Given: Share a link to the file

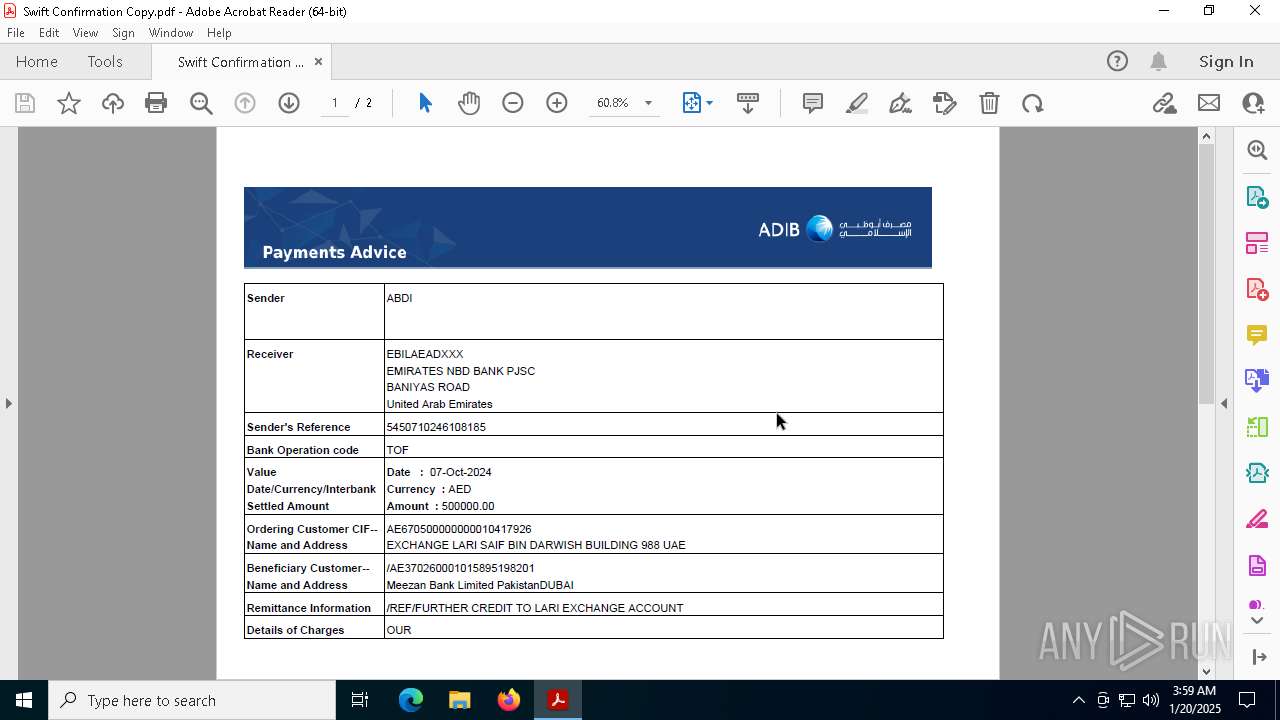Looking at the screenshot, I should pos(1164,103).
